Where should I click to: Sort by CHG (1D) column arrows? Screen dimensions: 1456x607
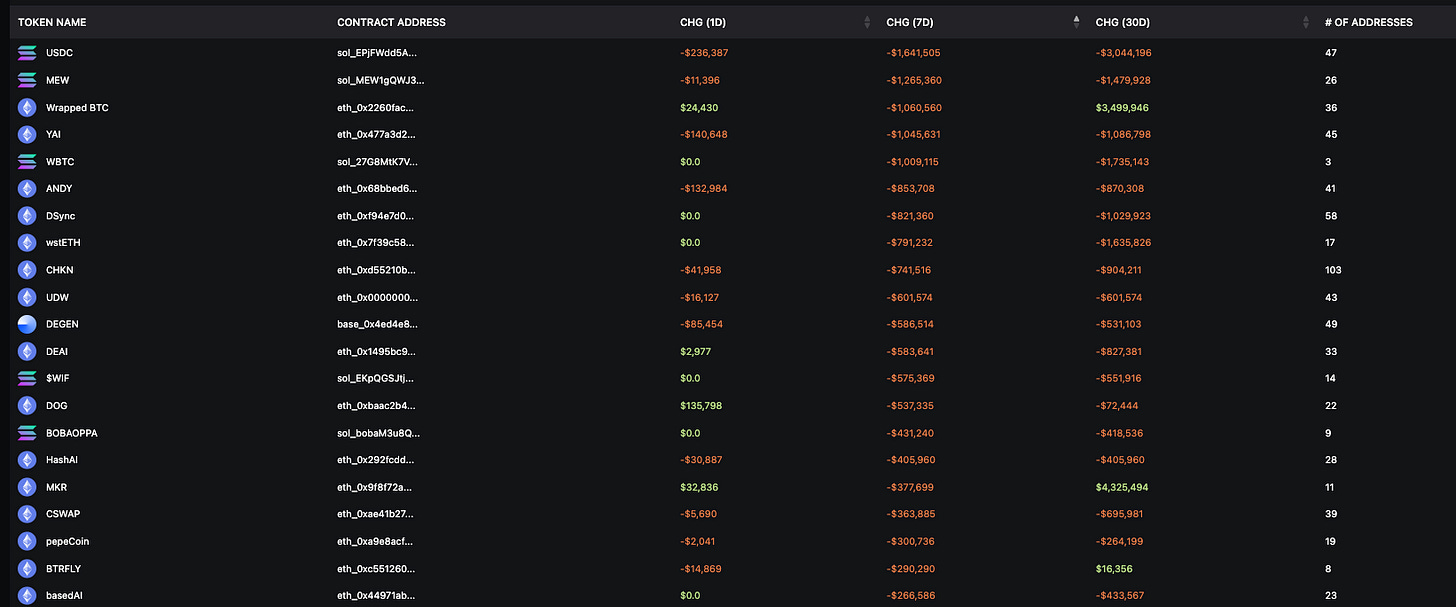coord(867,22)
